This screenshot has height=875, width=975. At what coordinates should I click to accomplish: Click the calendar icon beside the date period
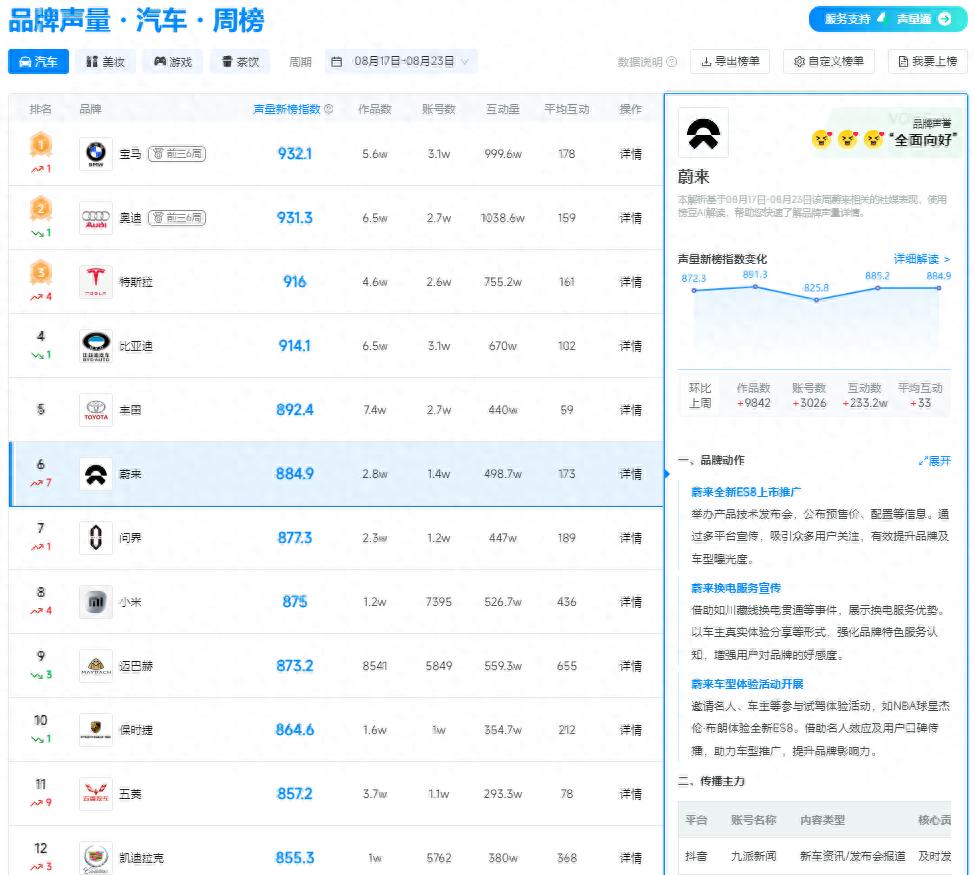(335, 61)
